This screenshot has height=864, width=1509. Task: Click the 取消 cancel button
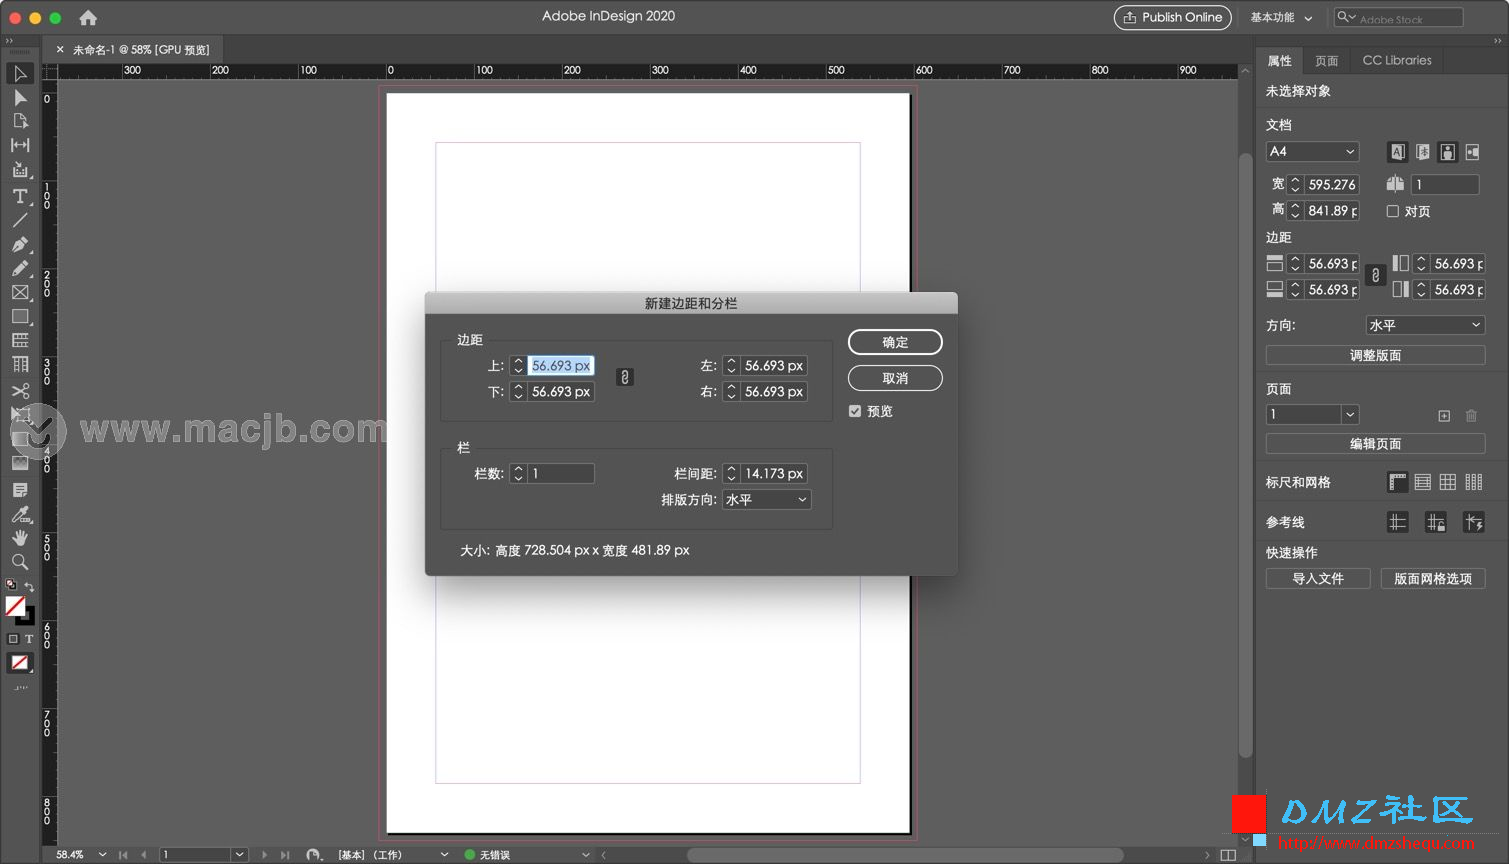click(x=895, y=378)
